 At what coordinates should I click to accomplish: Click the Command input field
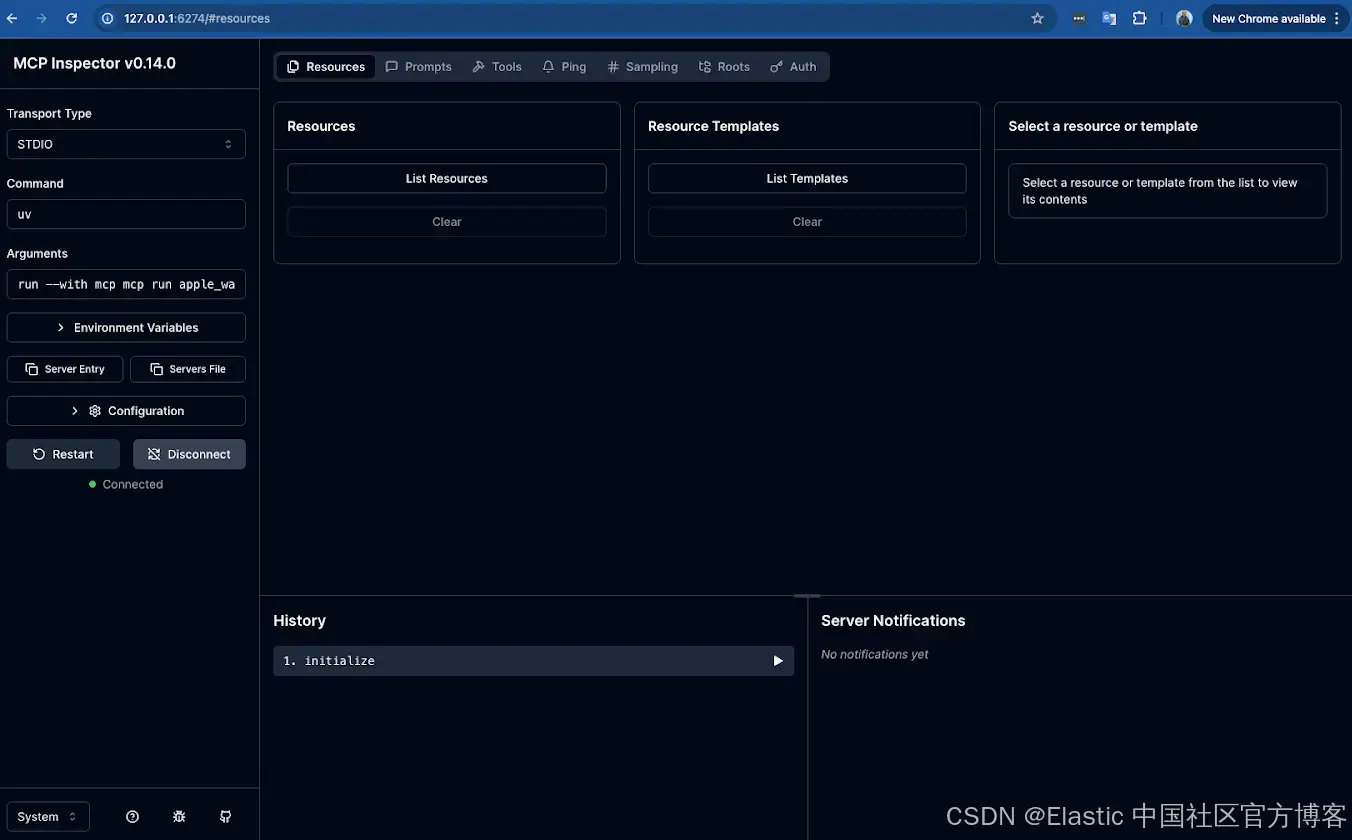click(126, 214)
